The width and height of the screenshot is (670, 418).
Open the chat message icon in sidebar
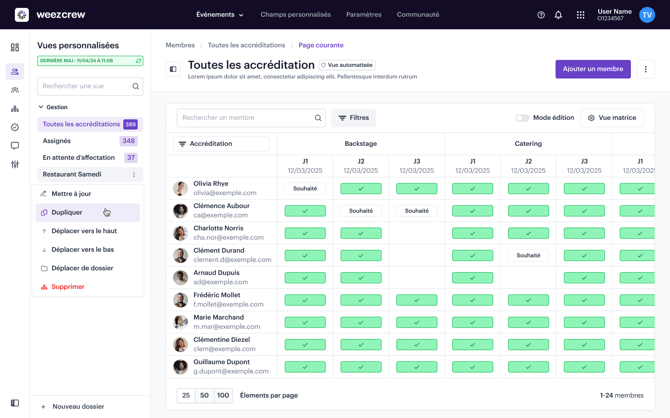pyautogui.click(x=15, y=146)
